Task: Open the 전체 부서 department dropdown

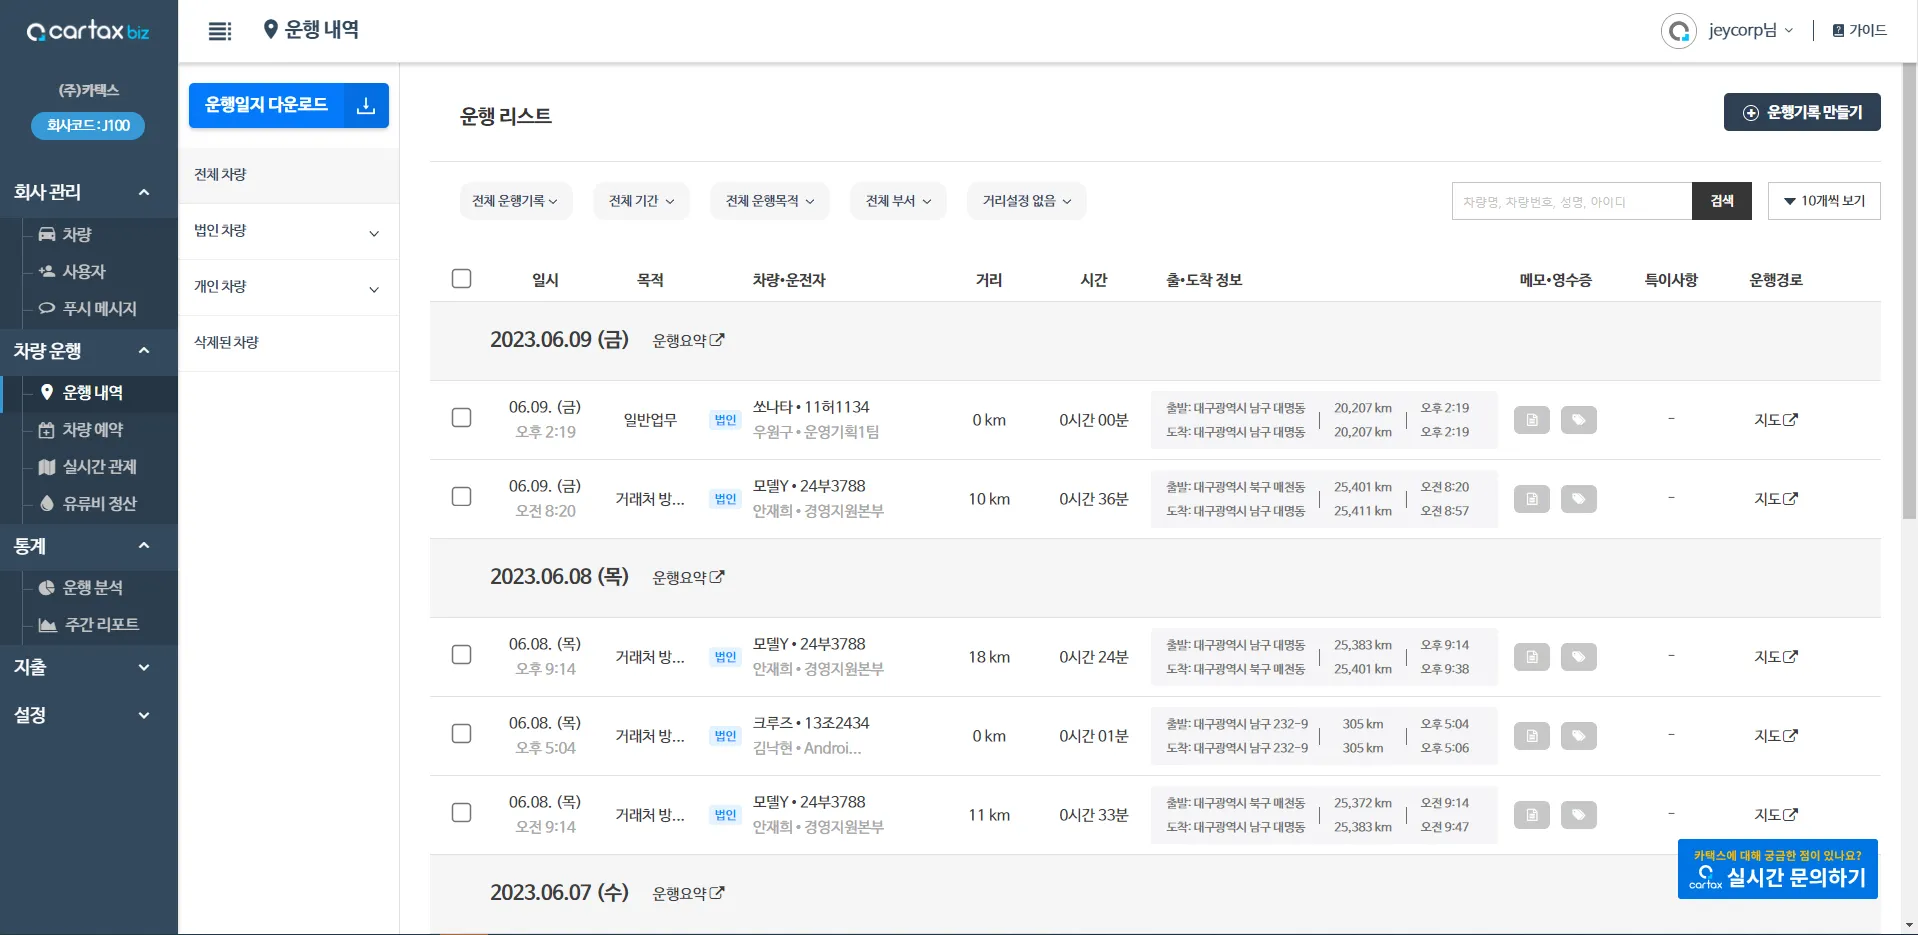Action: (x=898, y=201)
